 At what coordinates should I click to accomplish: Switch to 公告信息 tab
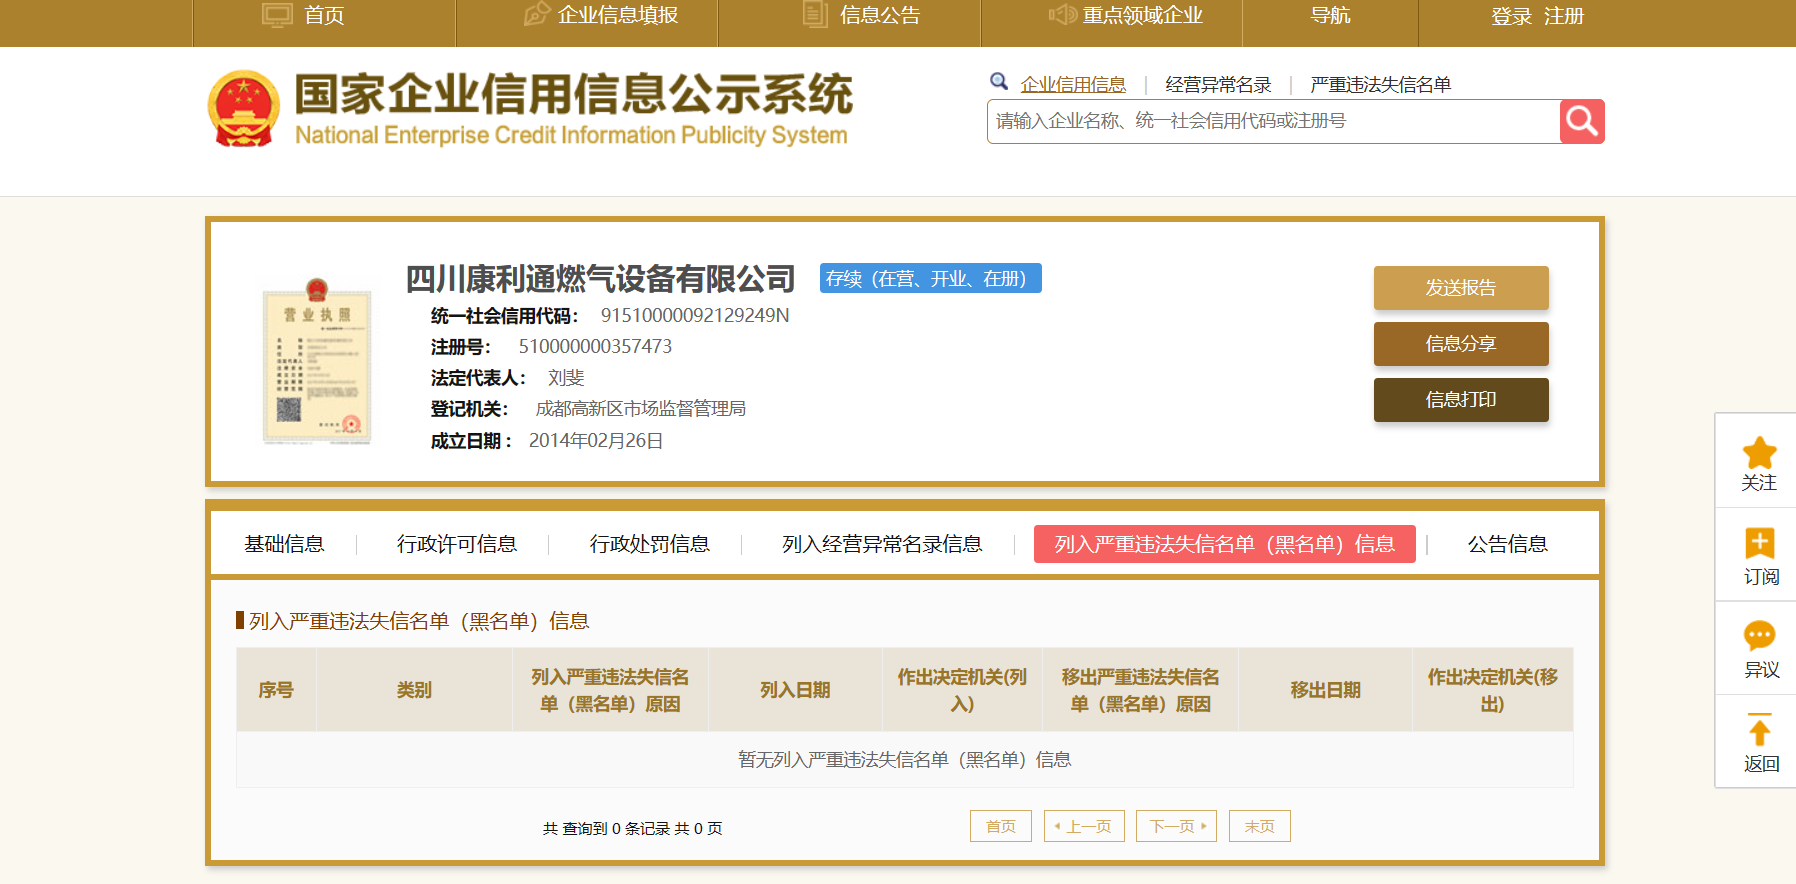(1507, 544)
